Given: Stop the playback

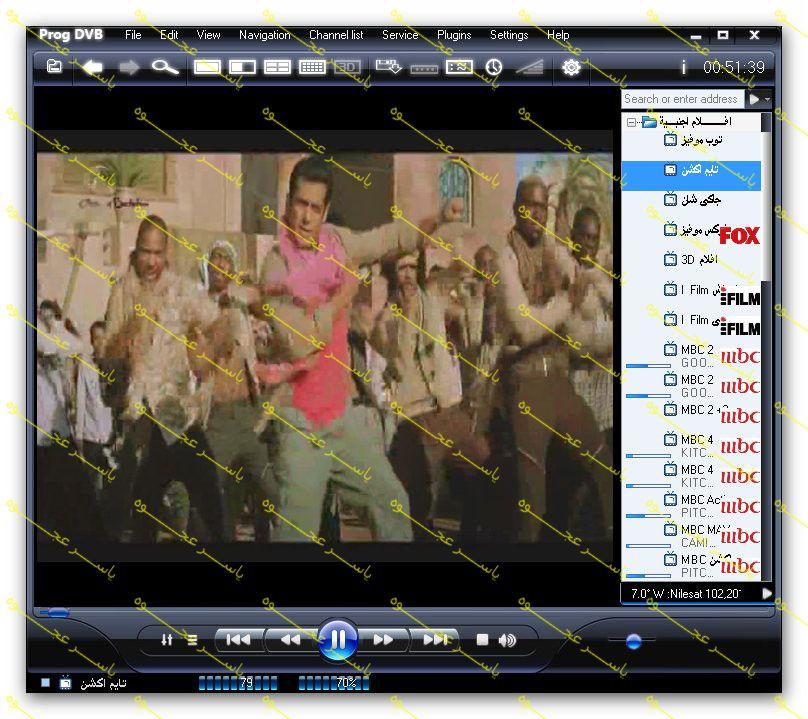Looking at the screenshot, I should click(x=482, y=640).
